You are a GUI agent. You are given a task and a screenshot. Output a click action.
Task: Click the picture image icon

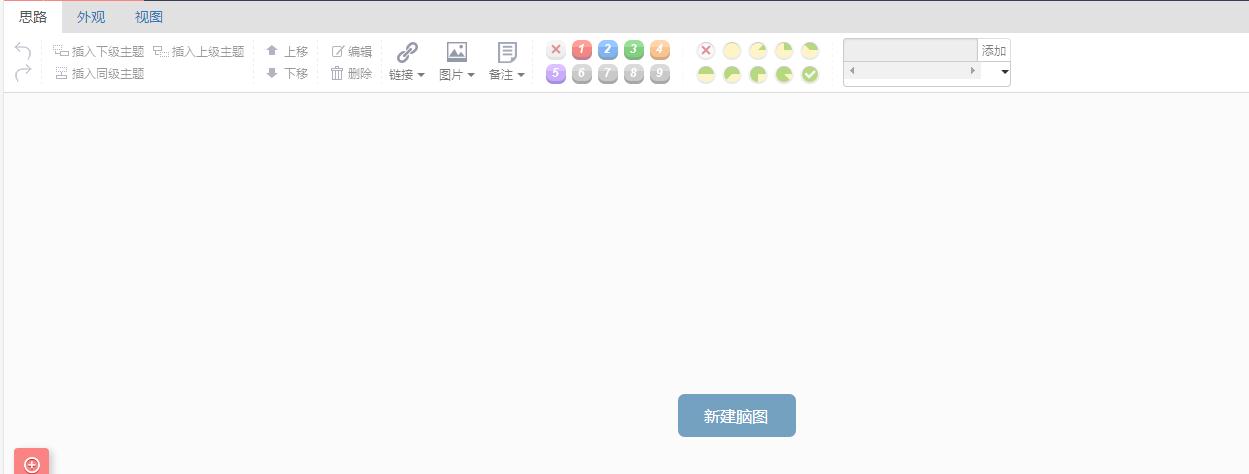point(457,52)
